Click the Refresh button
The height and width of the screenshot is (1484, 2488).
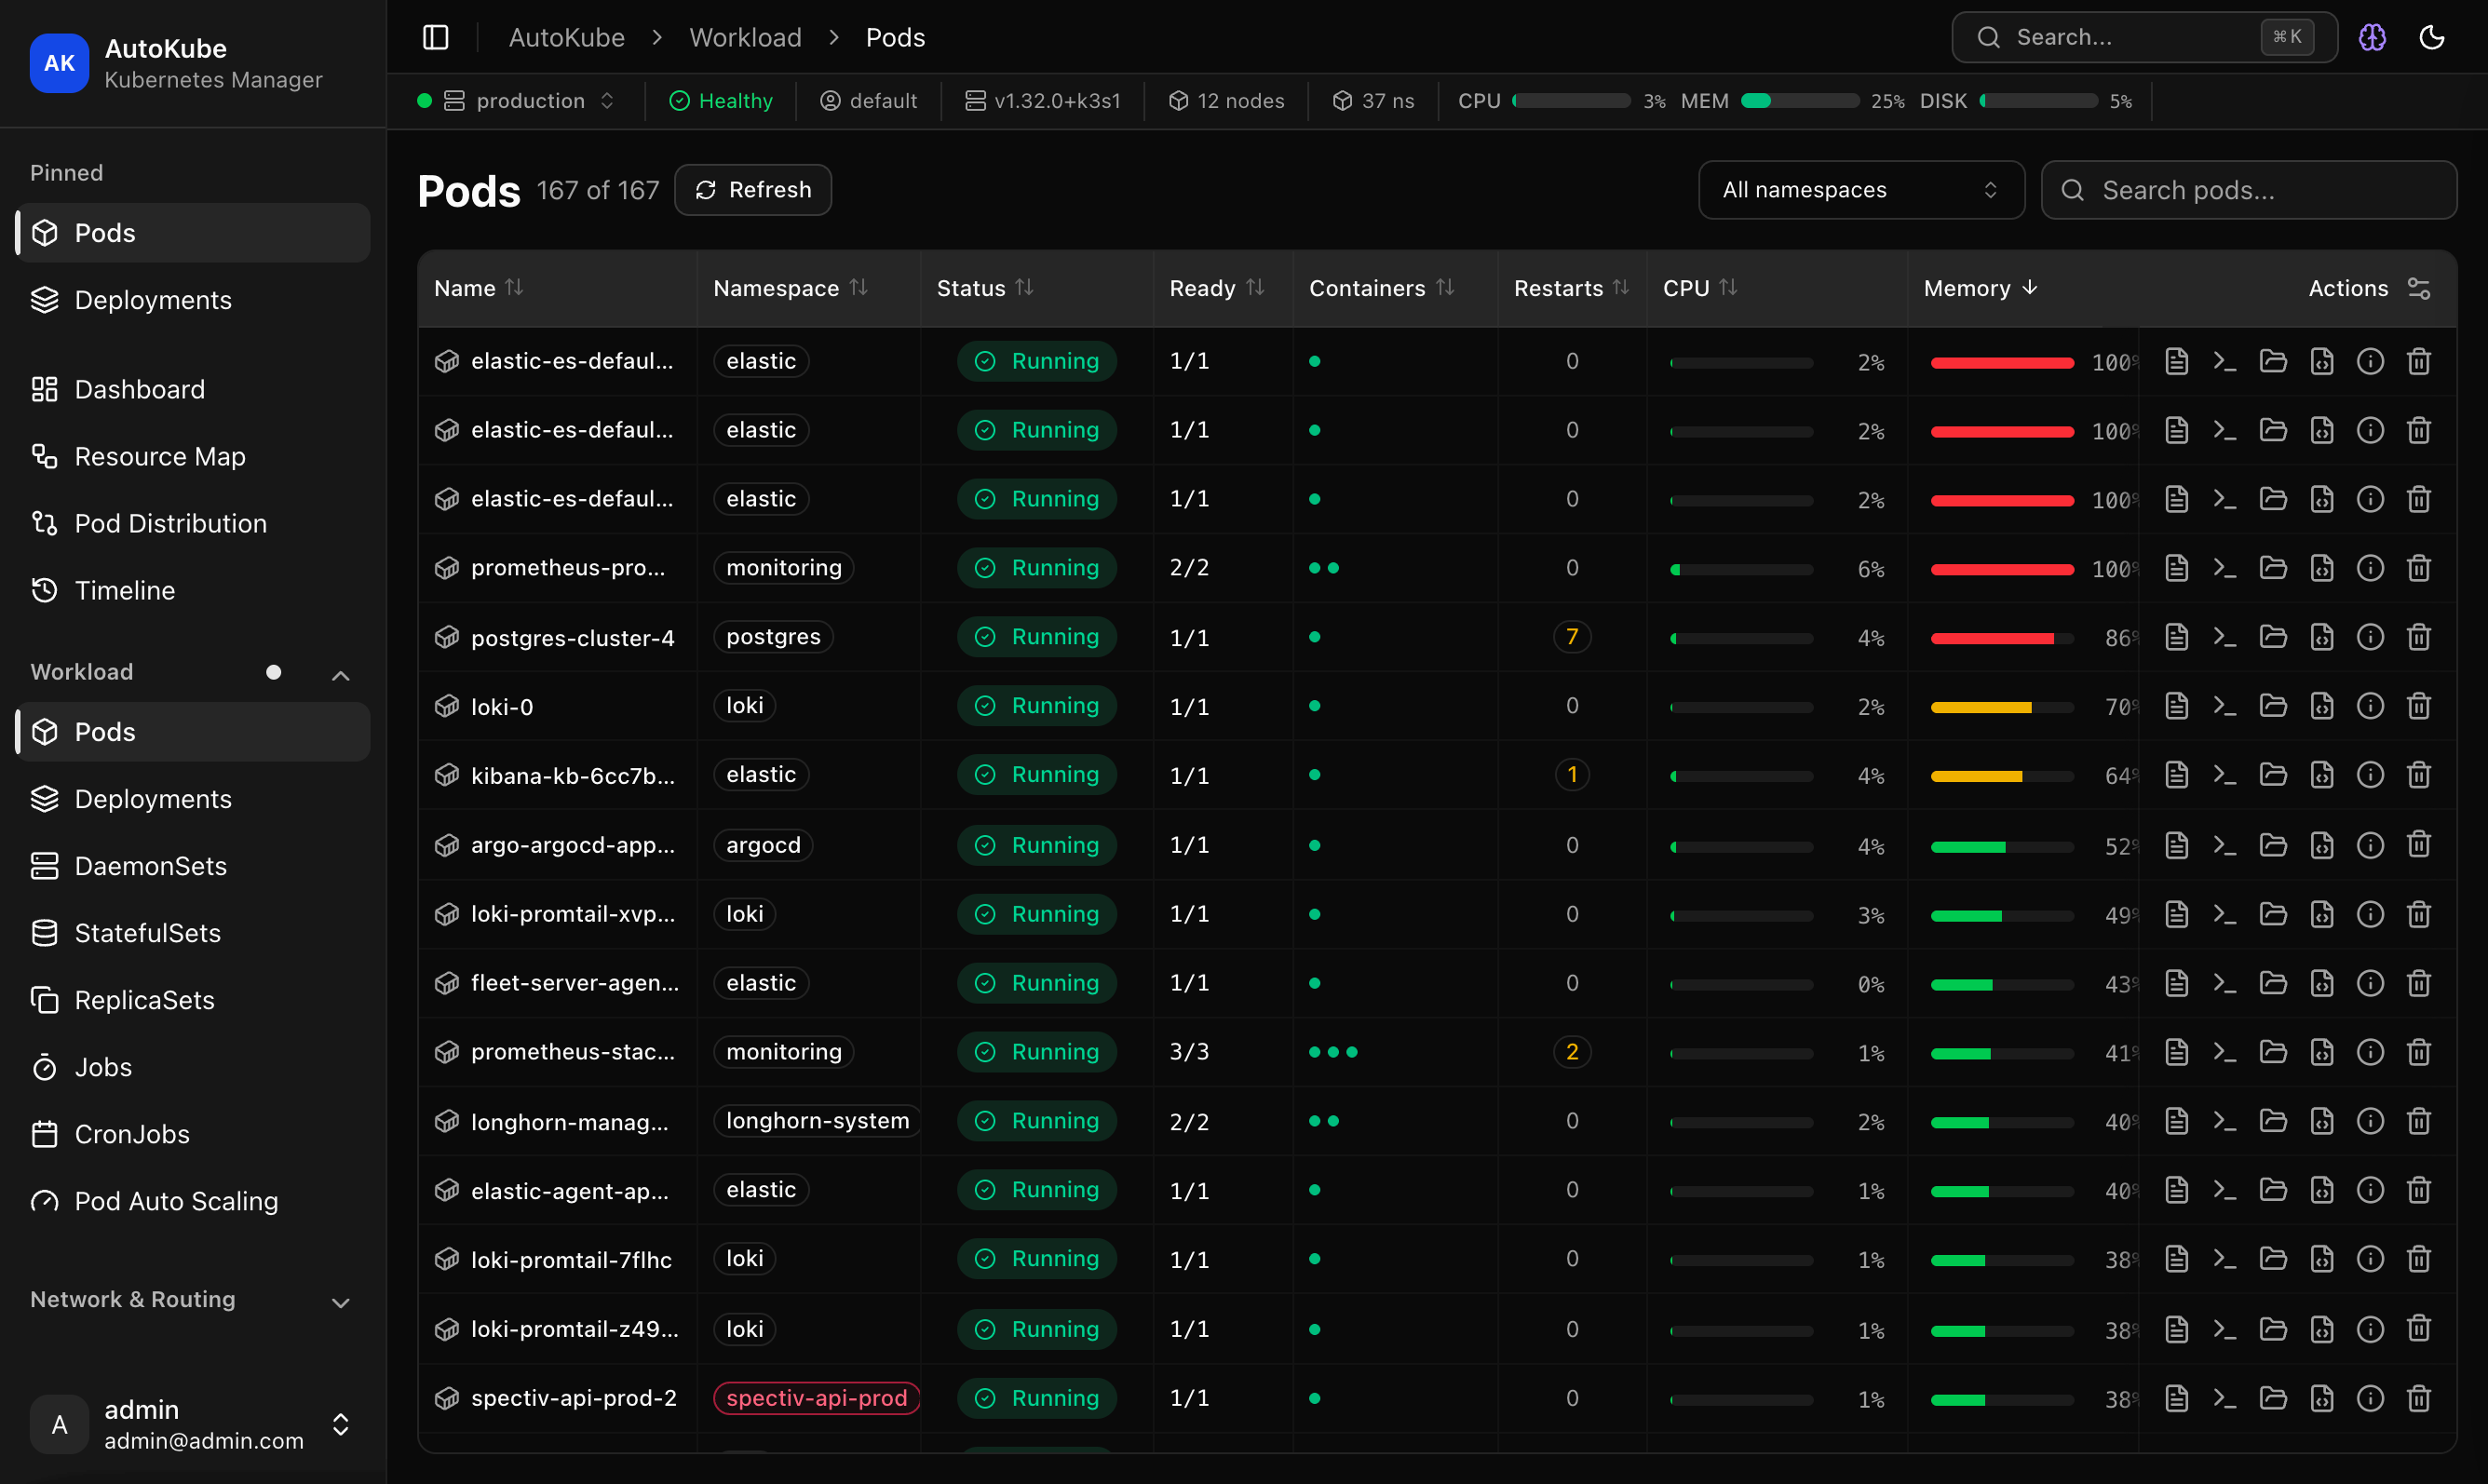point(753,190)
